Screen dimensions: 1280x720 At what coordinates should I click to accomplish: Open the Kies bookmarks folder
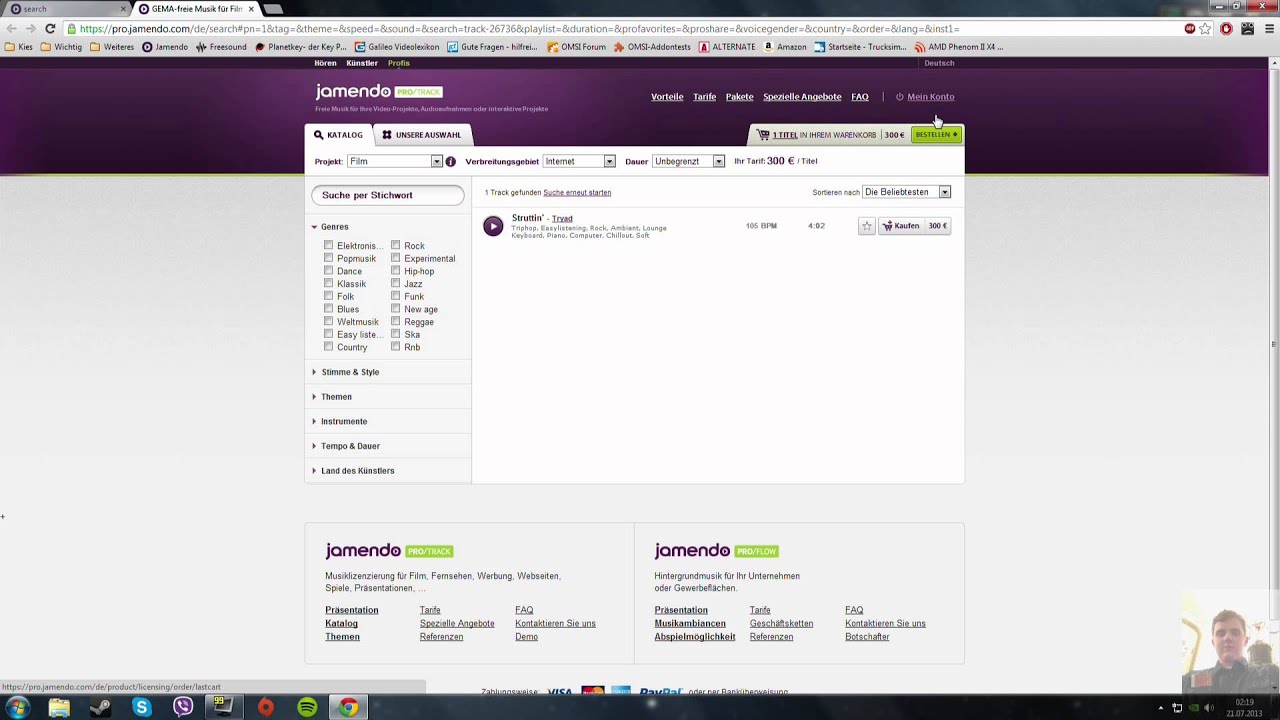19,47
